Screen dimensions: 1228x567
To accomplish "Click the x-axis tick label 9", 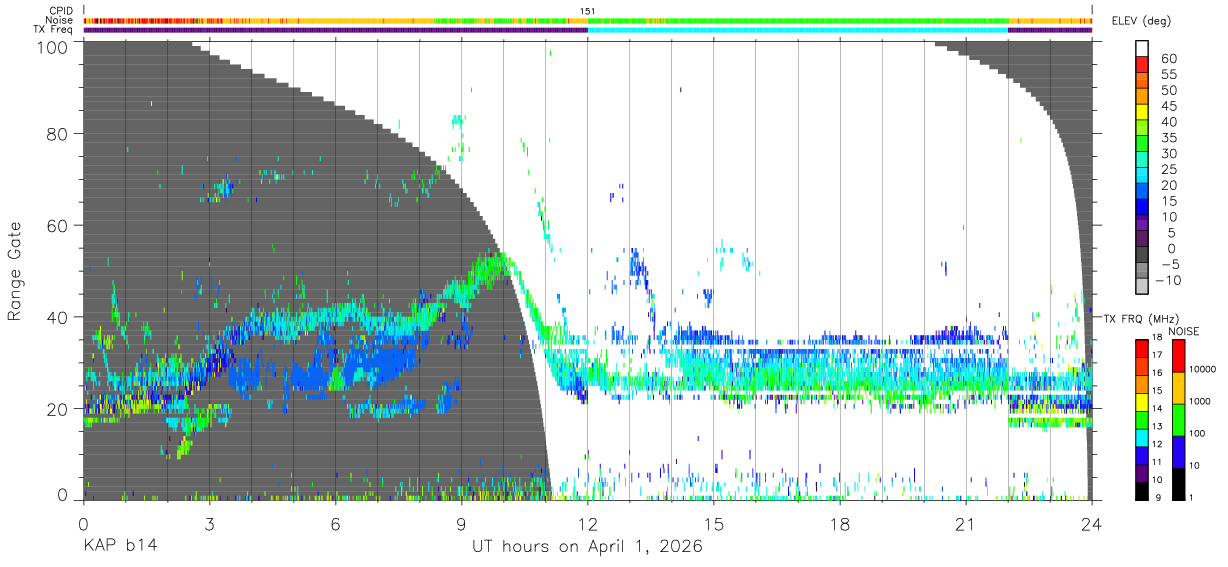I will point(461,523).
